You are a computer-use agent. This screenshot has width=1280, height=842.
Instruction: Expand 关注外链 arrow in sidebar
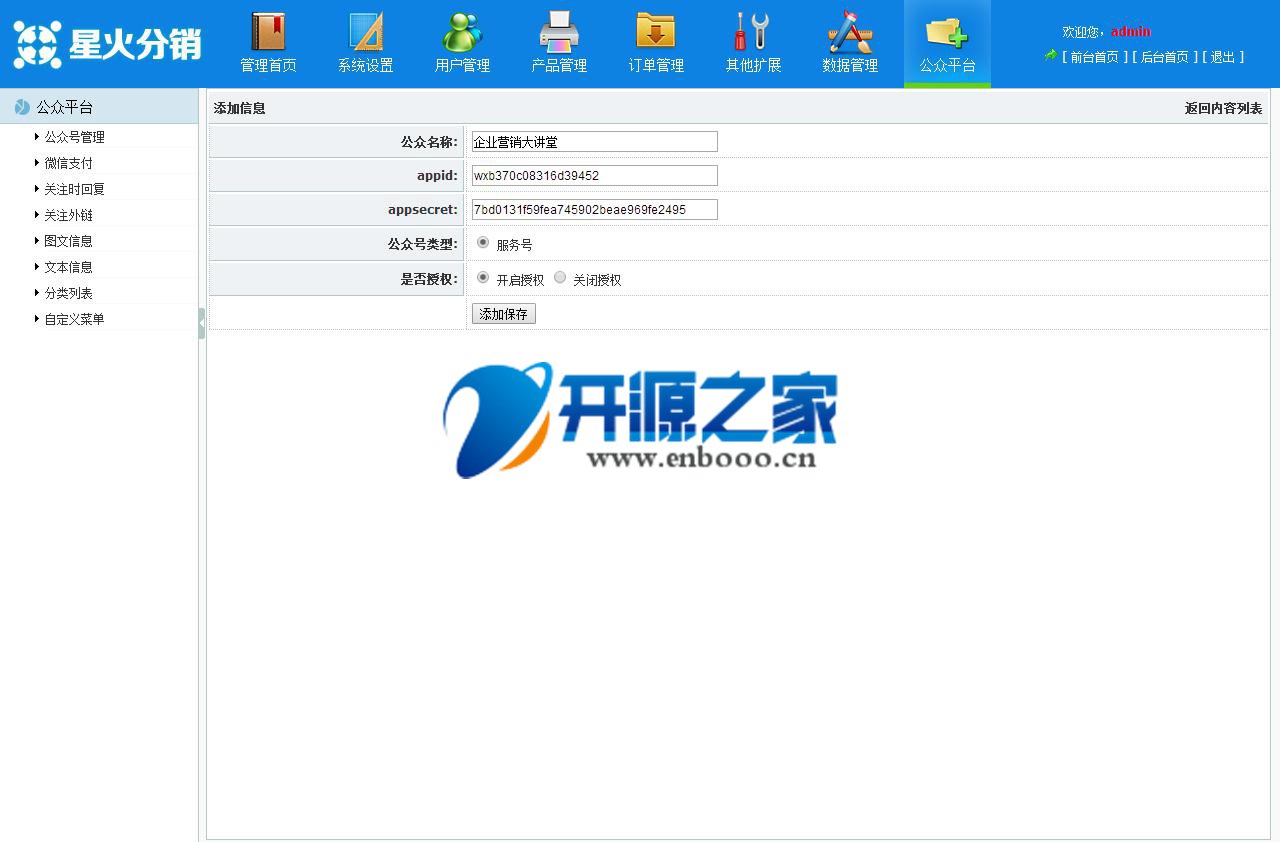coord(37,214)
